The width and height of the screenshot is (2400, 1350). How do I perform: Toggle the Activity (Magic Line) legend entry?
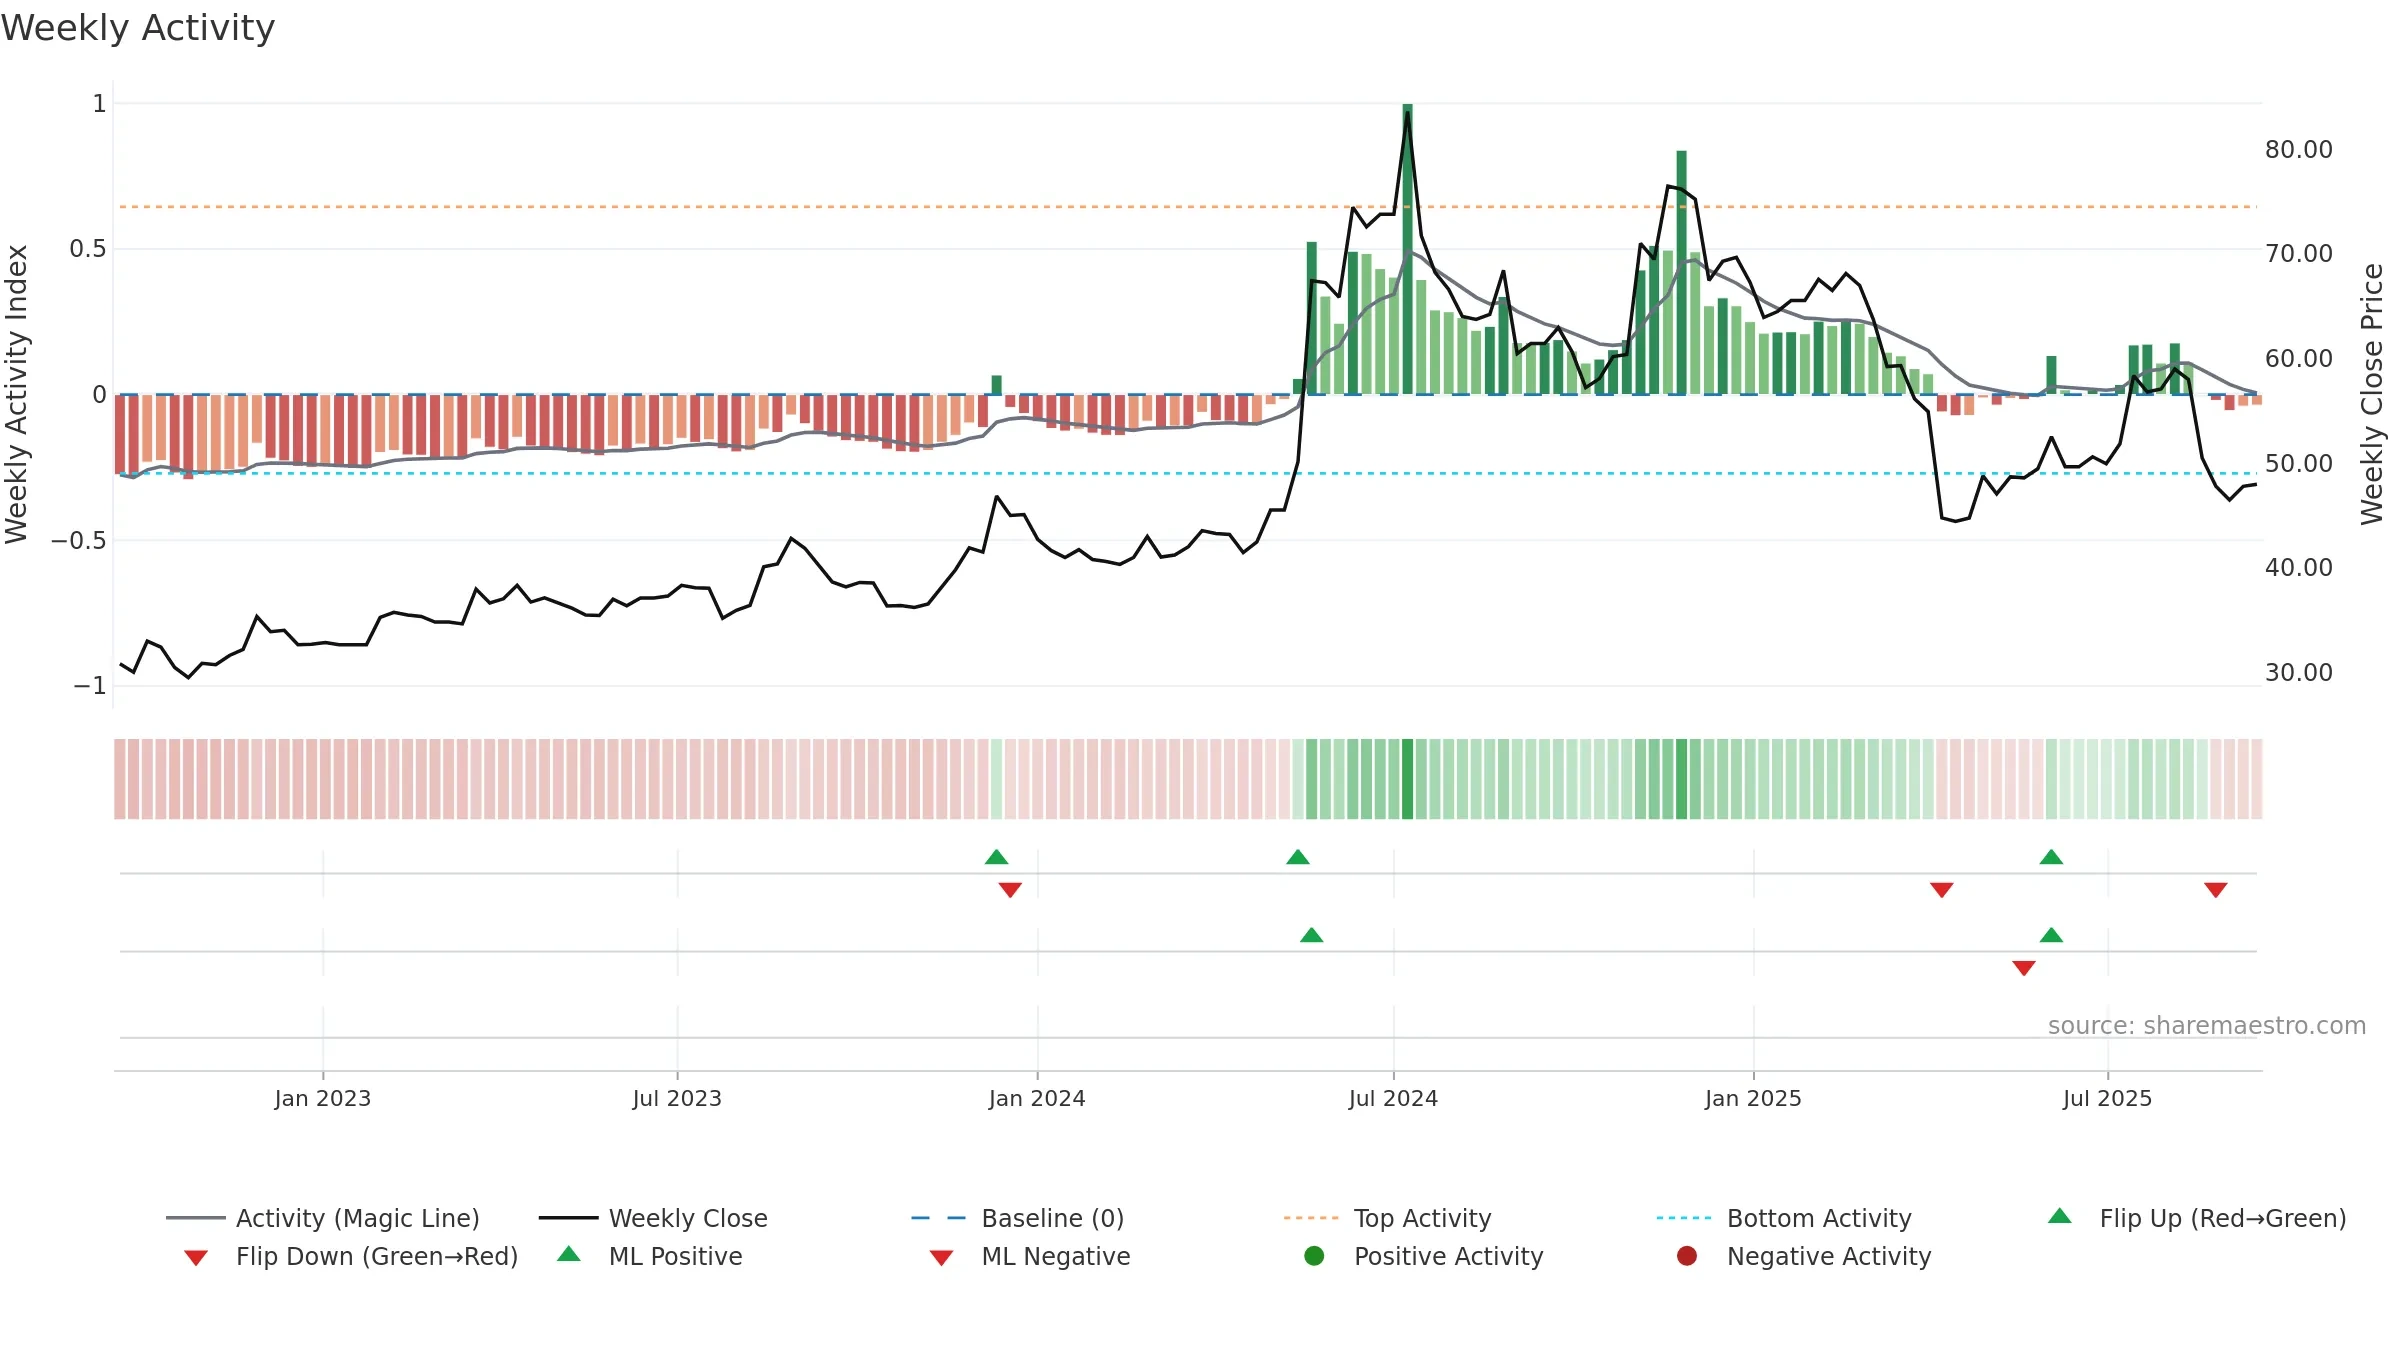point(323,1218)
